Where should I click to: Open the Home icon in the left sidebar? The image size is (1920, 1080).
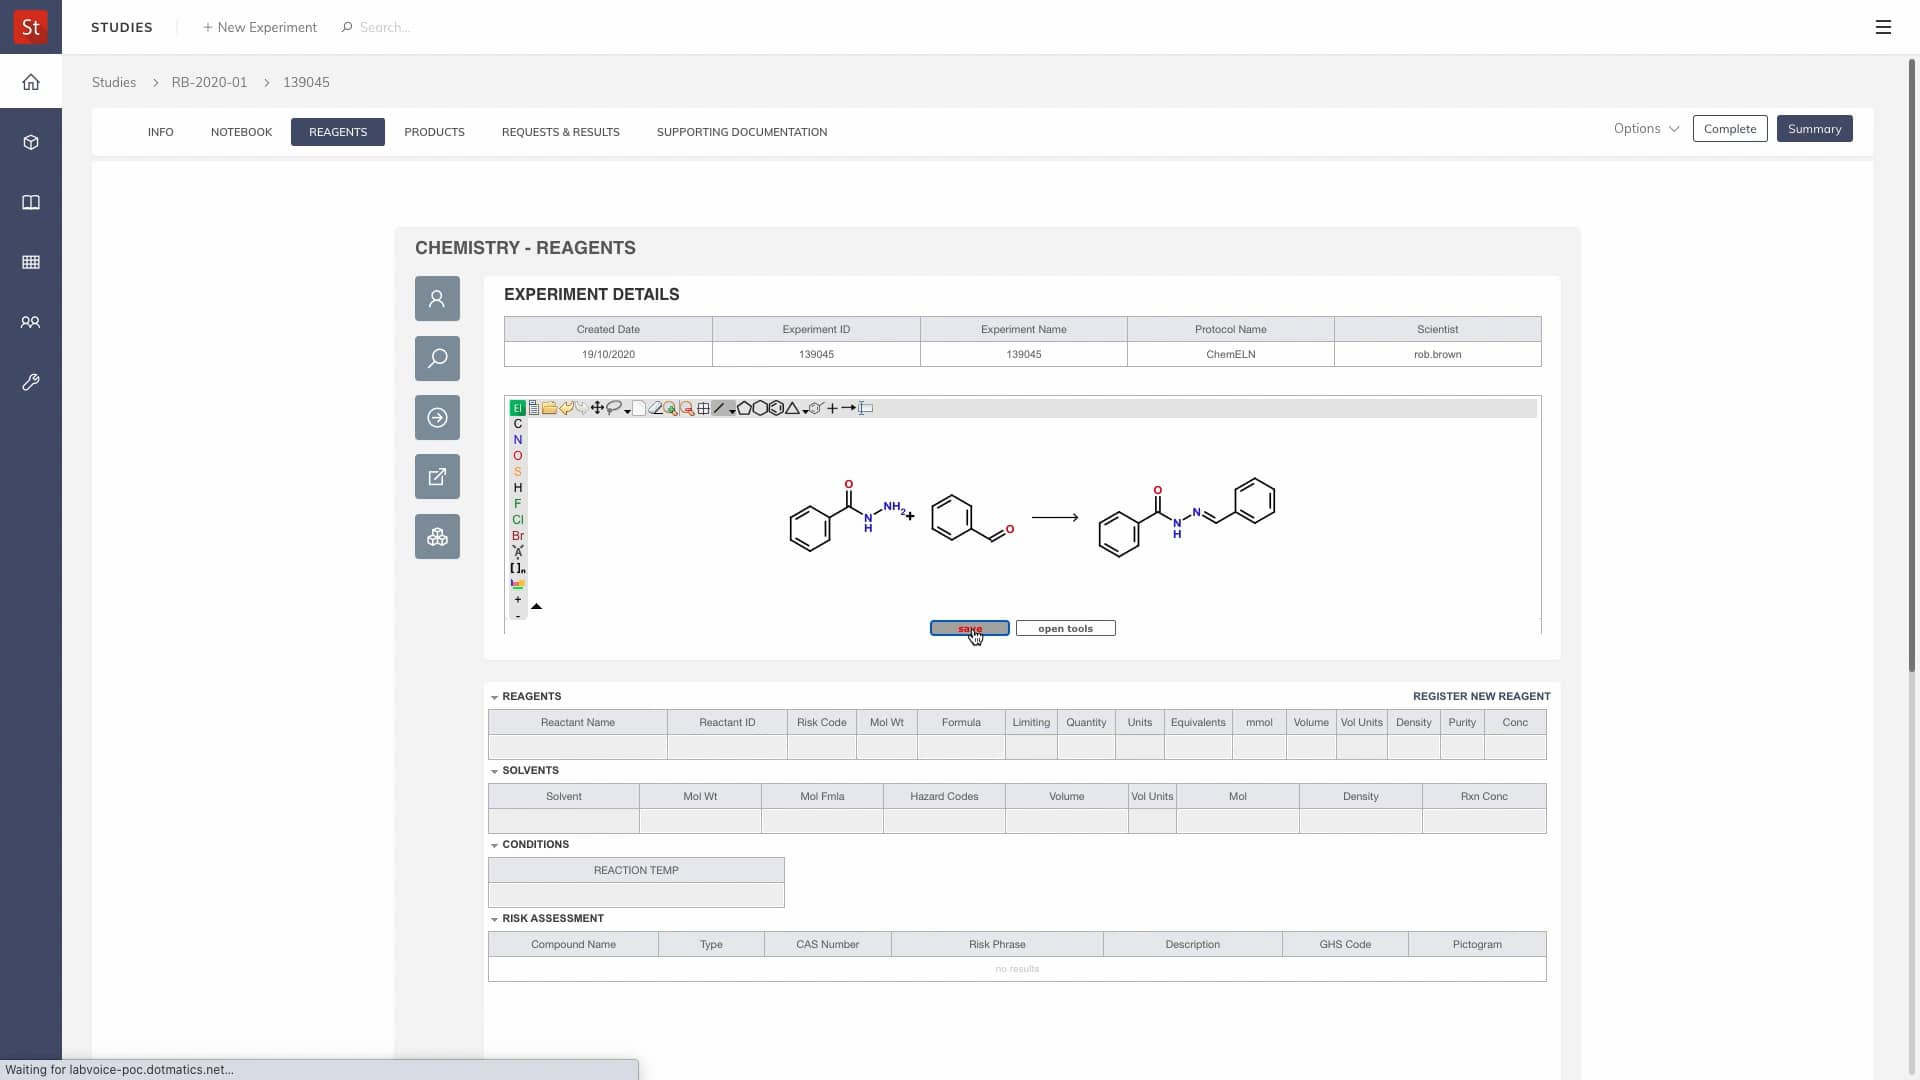31,82
